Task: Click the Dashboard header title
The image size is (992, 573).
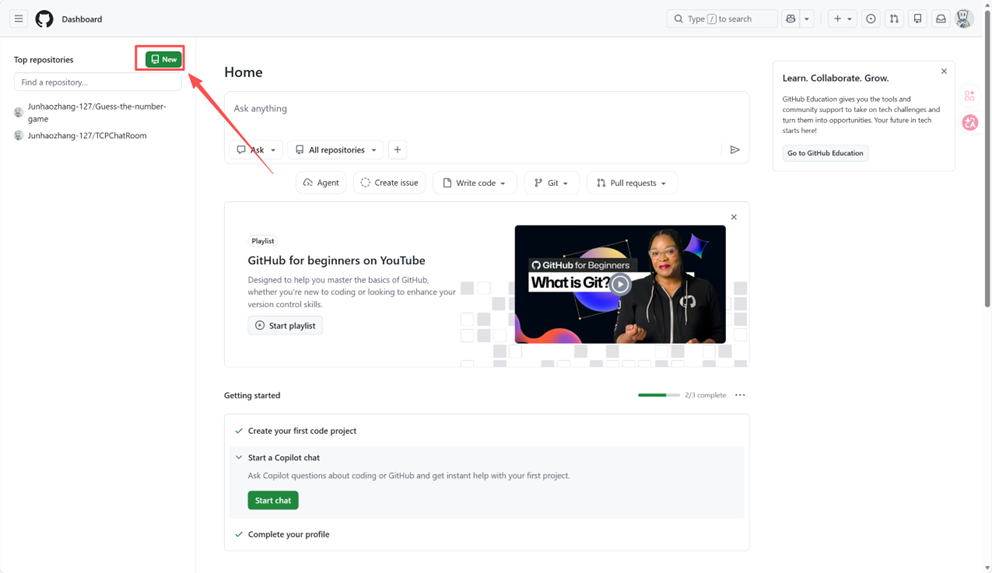Action: tap(82, 19)
